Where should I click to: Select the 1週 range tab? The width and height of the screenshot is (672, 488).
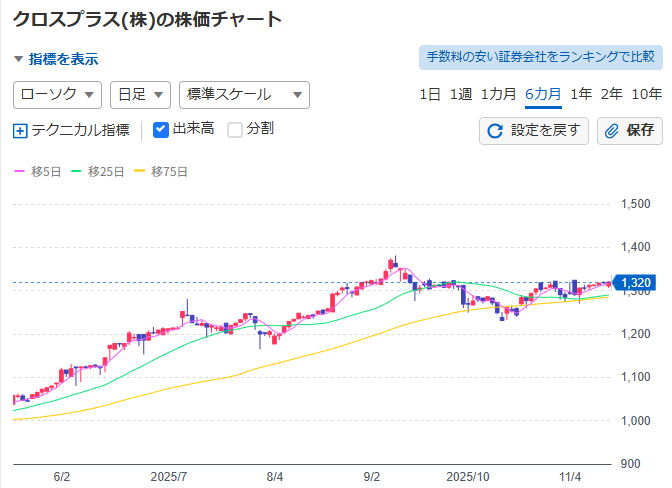point(461,94)
